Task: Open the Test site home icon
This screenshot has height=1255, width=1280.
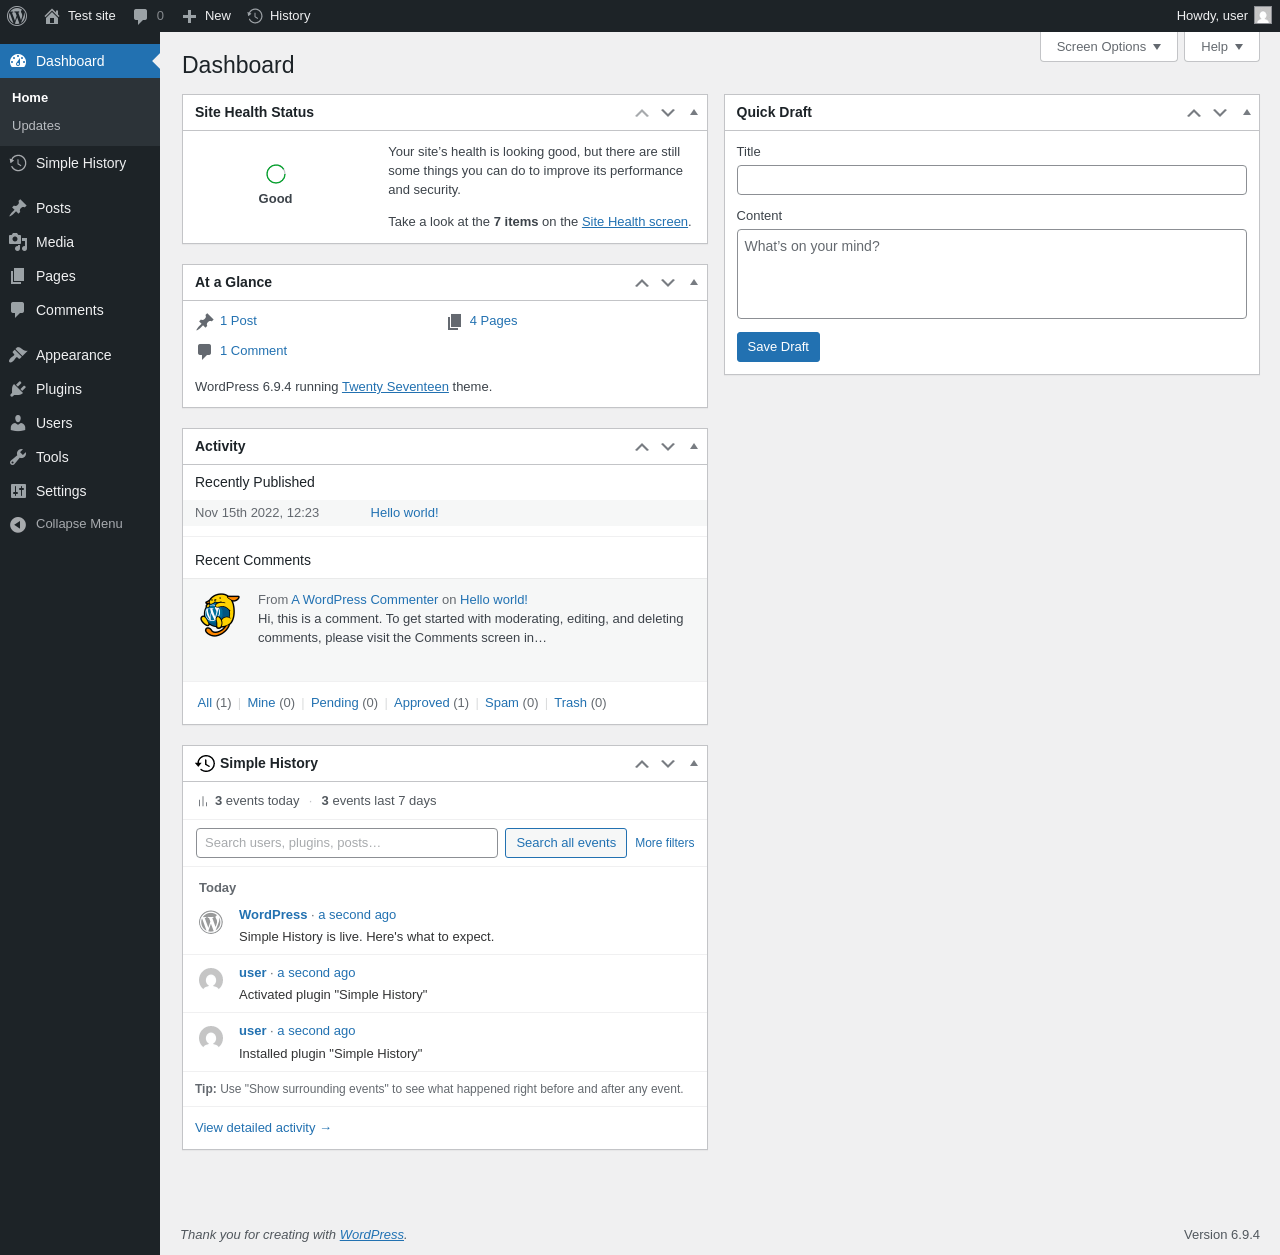Action: click(52, 16)
